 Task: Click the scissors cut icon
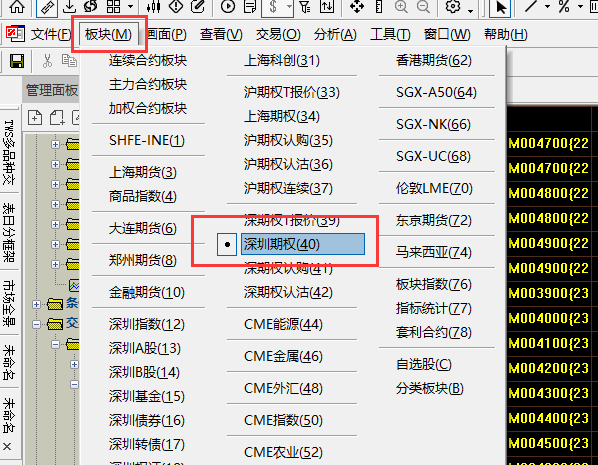[47, 61]
